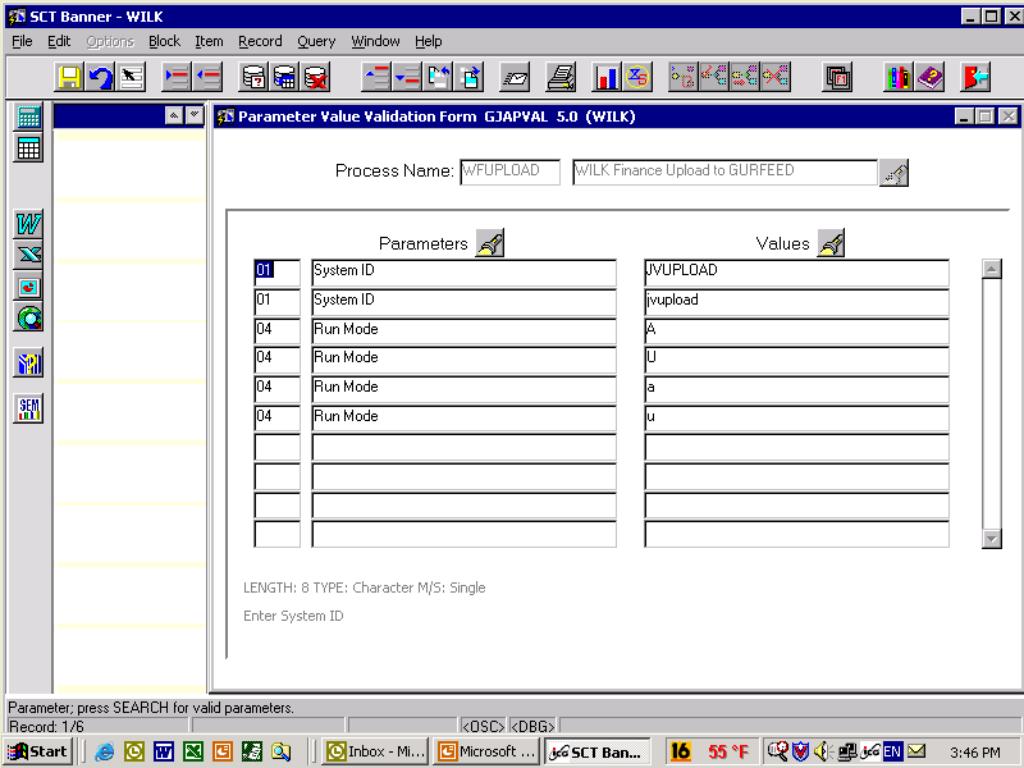Click the Rollback blue arrow icon

(100, 77)
